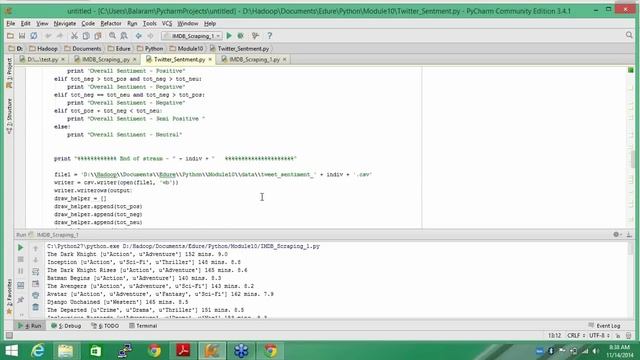This screenshot has width=640, height=360.
Task: Click the navigate Back arrow icon
Action: [x=139, y=36]
